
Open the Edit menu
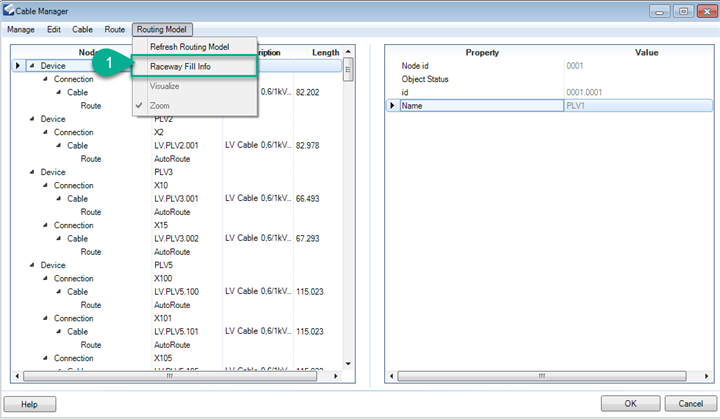tap(54, 29)
